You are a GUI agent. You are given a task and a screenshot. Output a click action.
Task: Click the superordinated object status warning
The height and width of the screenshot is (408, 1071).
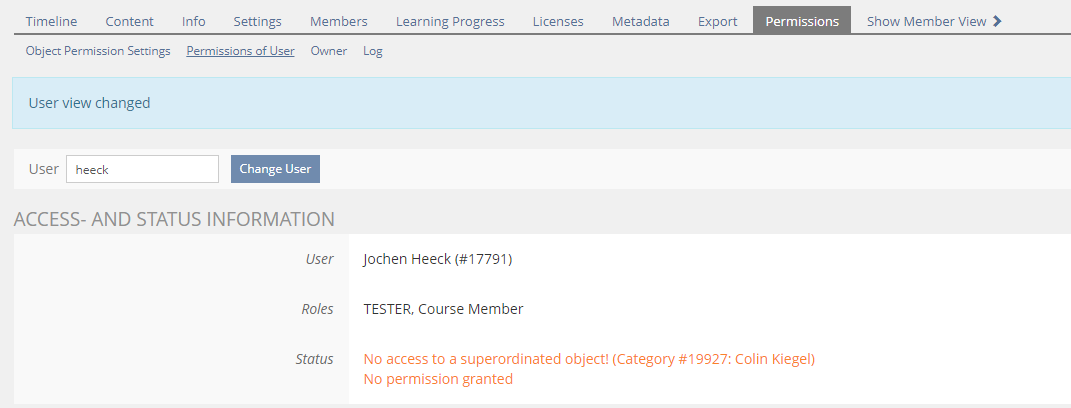click(589, 358)
